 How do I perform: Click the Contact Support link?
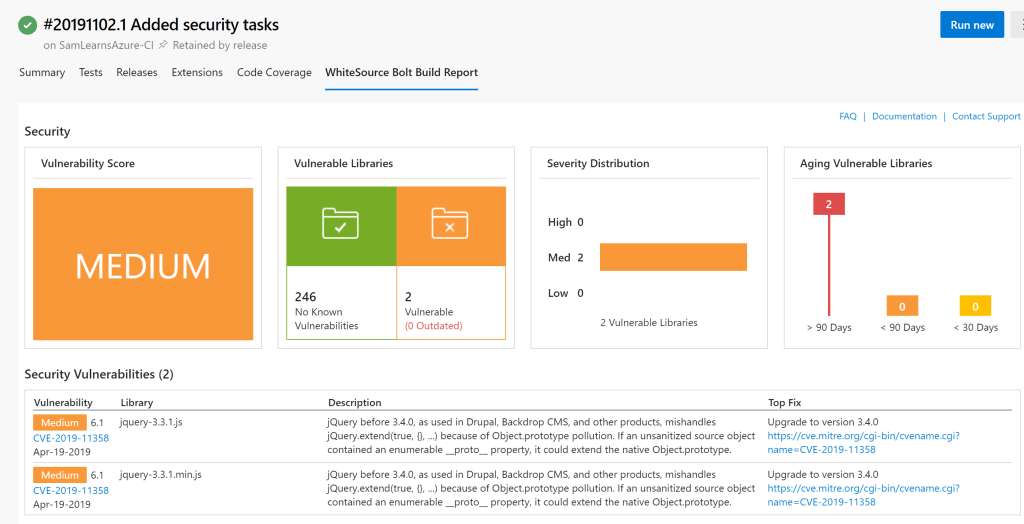[986, 117]
